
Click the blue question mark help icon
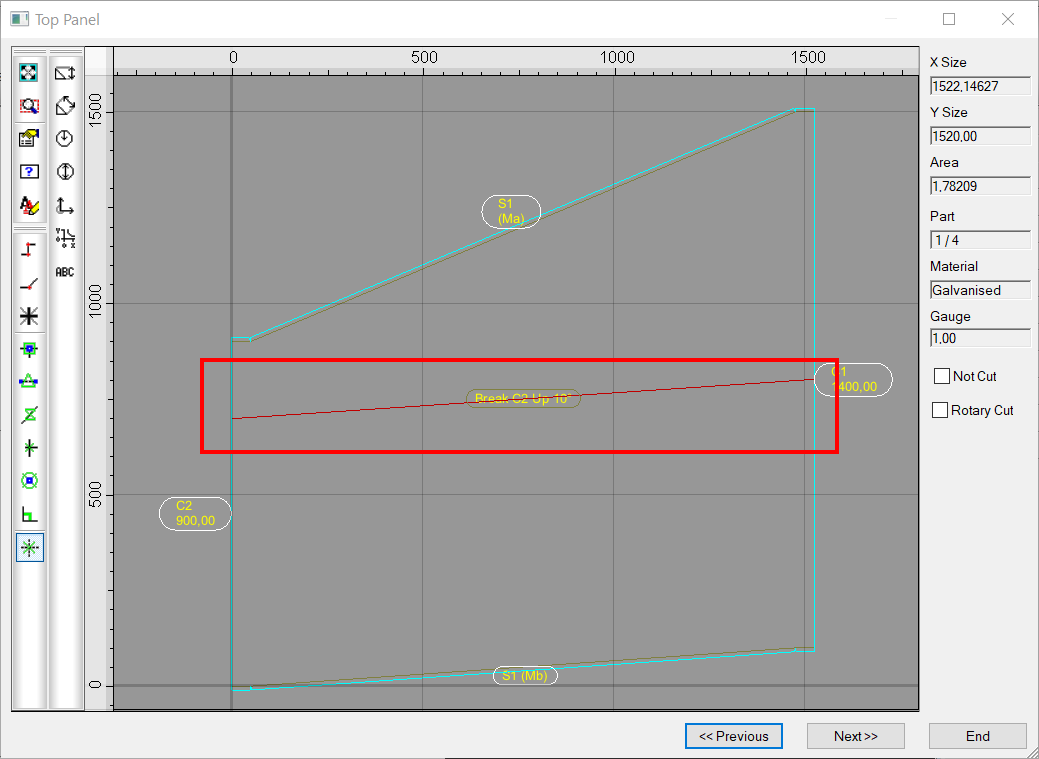coord(28,172)
